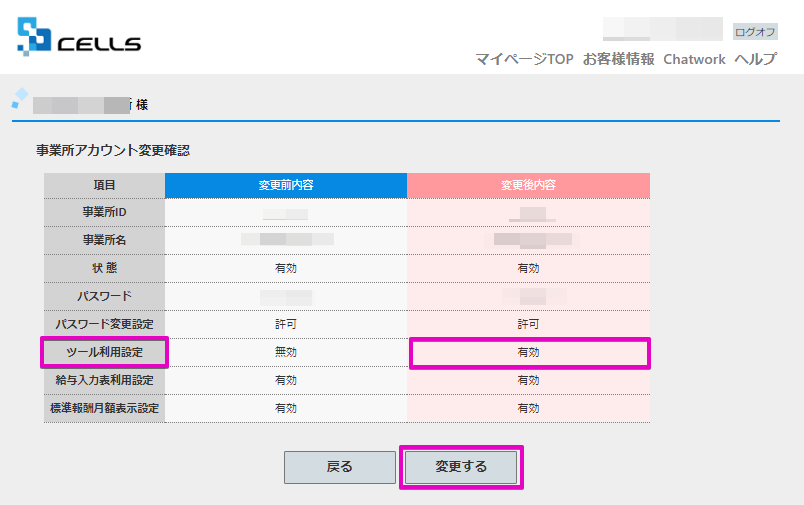Click the blue pencil icon beside customer name
Image resolution: width=804 pixels, height=505 pixels.
pos(20,98)
